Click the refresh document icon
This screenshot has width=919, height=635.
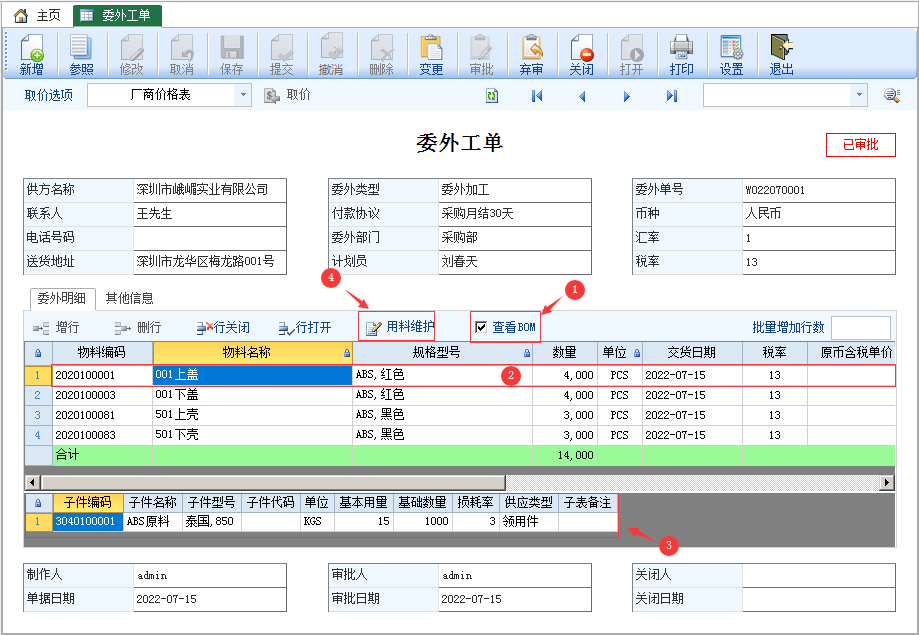[x=492, y=96]
